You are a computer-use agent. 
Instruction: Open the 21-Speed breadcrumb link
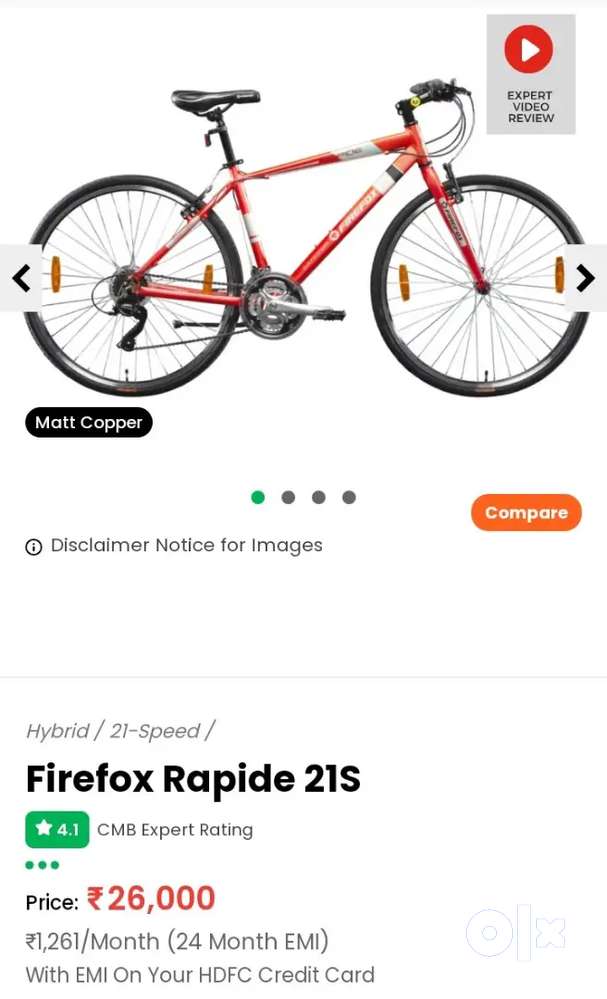click(155, 731)
